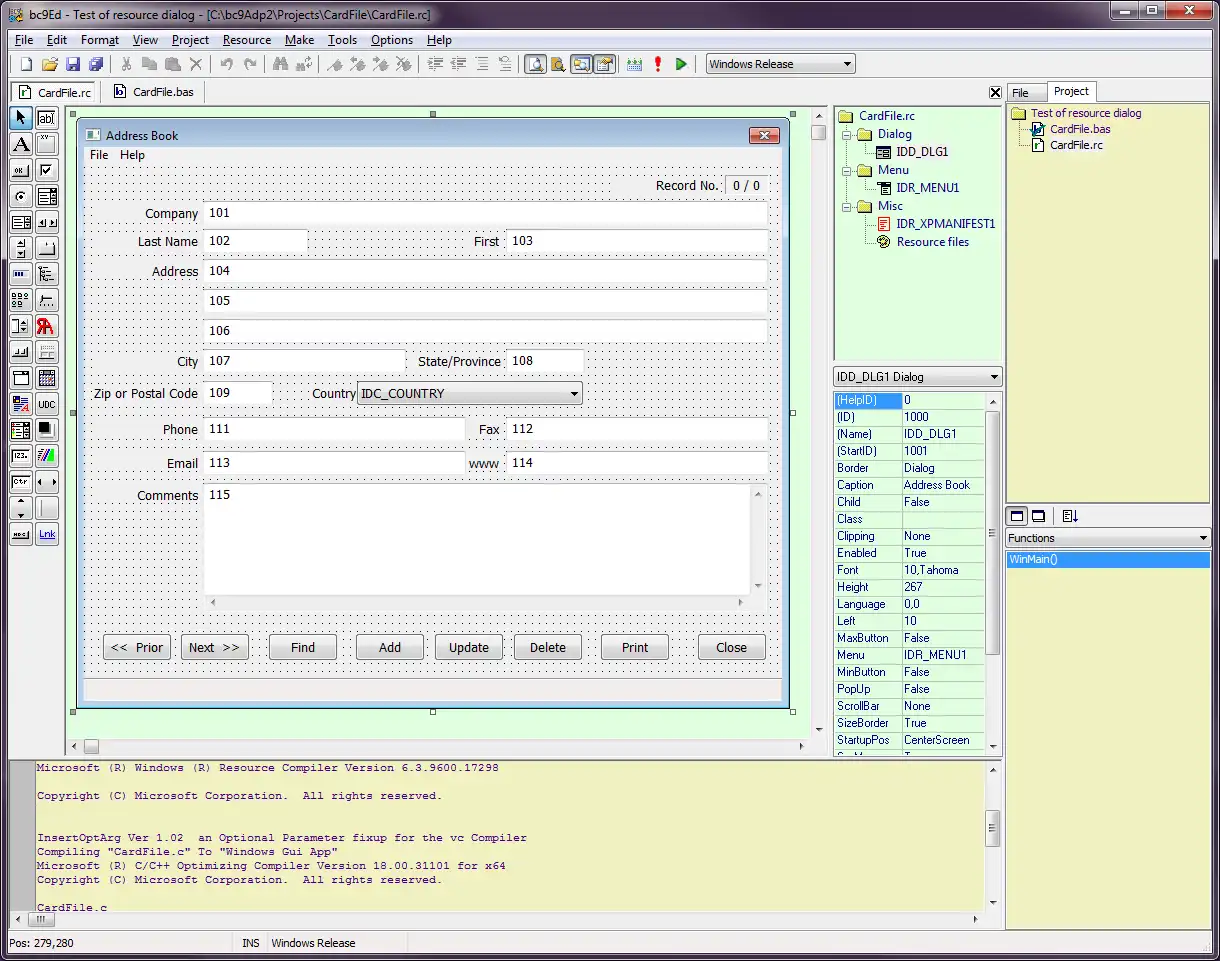
Task: Toggle the magnifier preview toolbar button
Action: [535, 64]
